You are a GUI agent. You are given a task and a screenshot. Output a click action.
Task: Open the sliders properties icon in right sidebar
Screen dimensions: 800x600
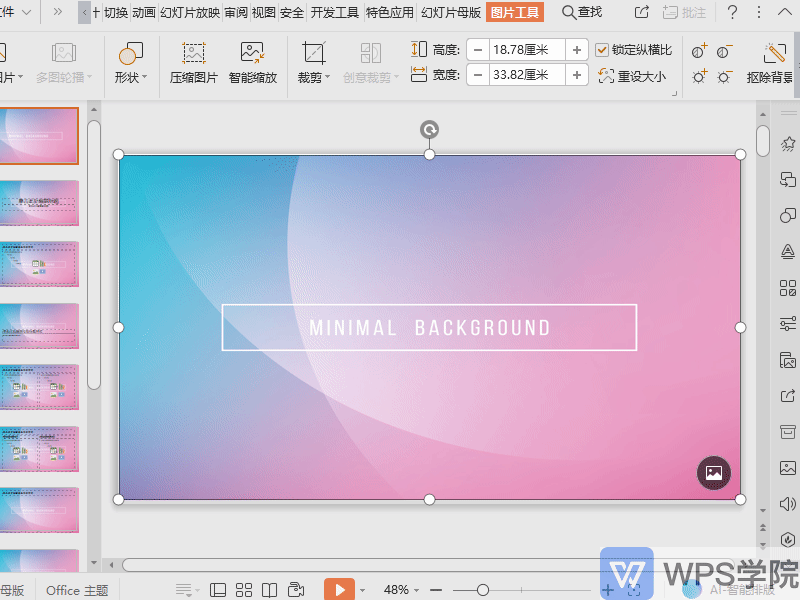[788, 323]
